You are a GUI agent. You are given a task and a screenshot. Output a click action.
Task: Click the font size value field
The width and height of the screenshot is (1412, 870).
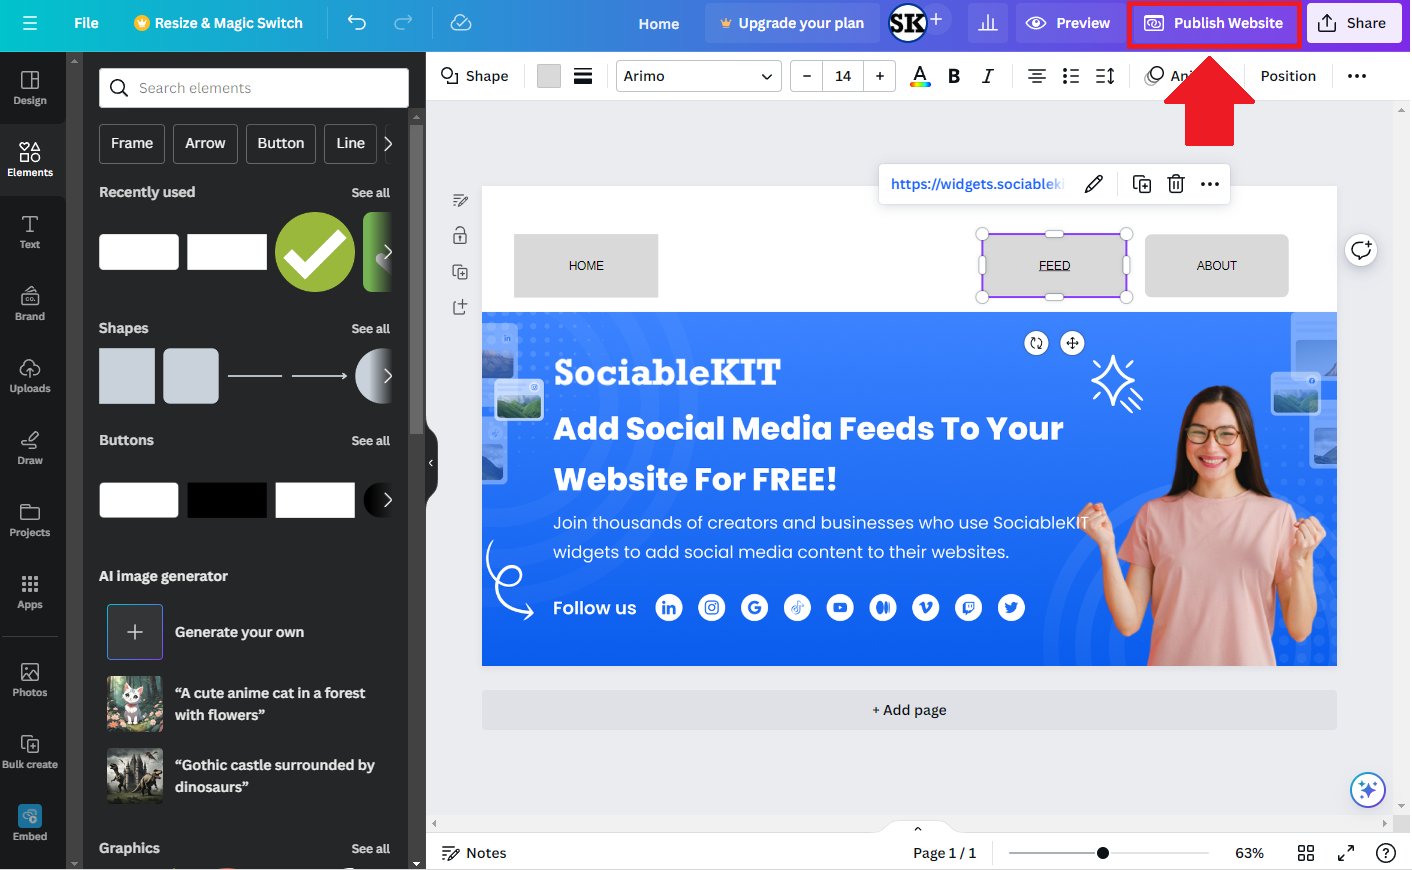point(843,76)
